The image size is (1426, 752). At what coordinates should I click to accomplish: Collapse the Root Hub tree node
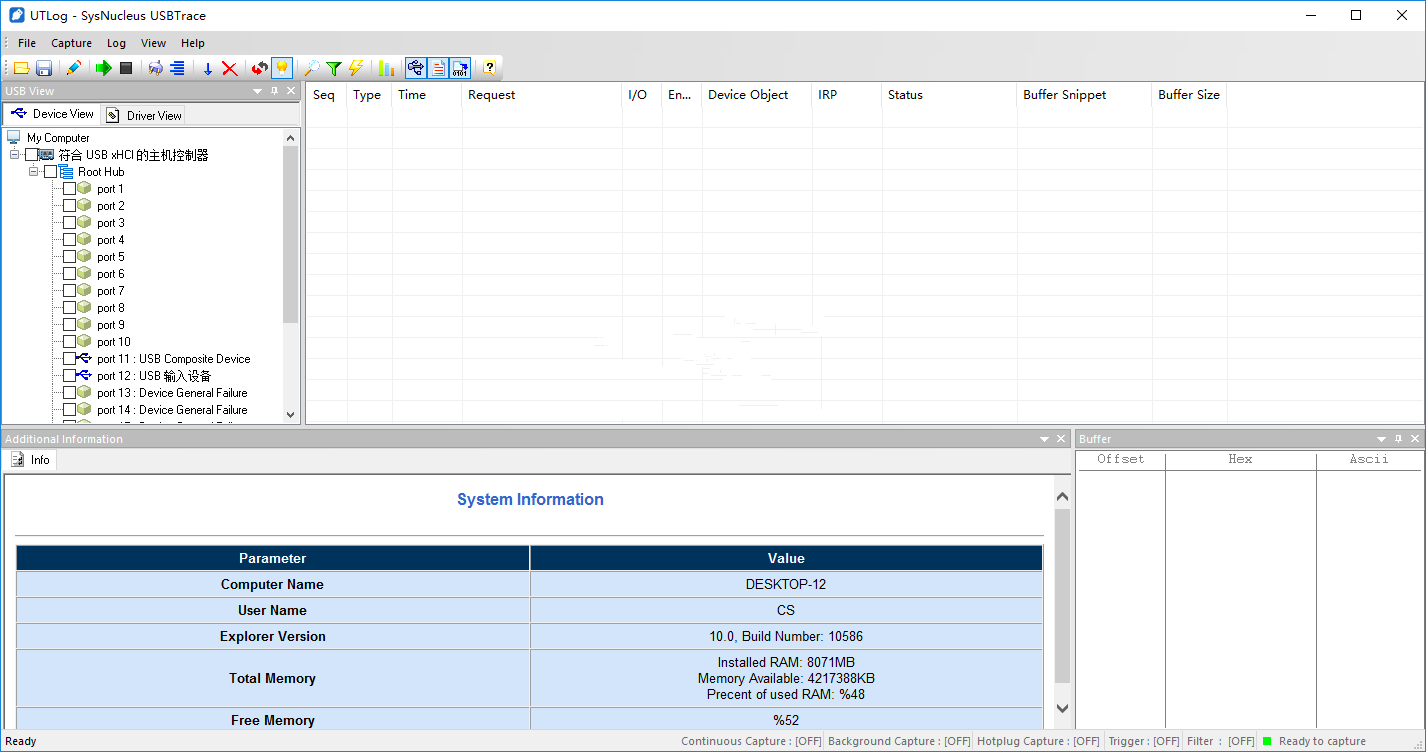click(32, 171)
